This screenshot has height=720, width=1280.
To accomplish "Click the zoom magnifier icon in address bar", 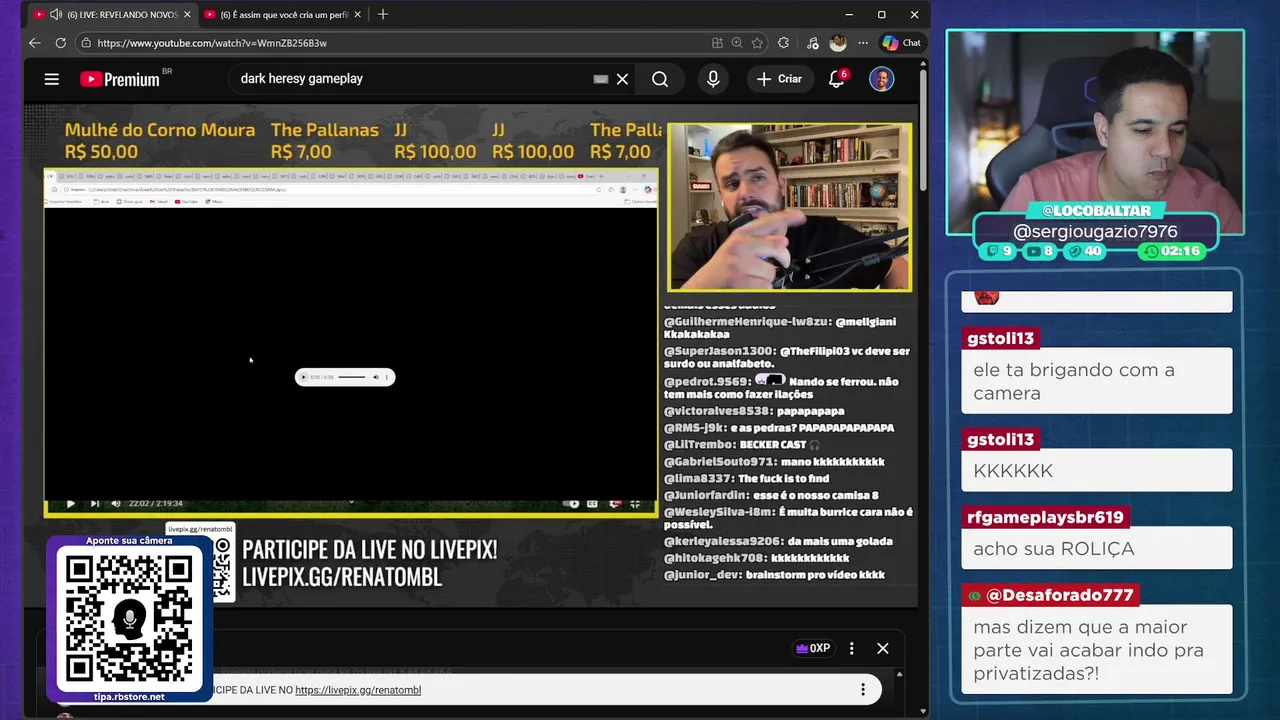I will (x=737, y=43).
